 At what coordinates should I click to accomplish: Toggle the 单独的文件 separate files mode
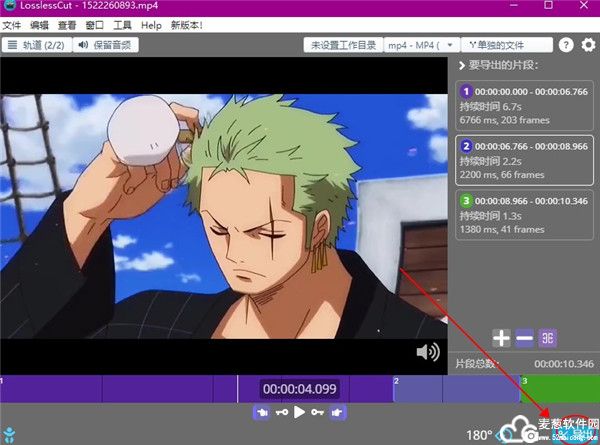(x=507, y=45)
